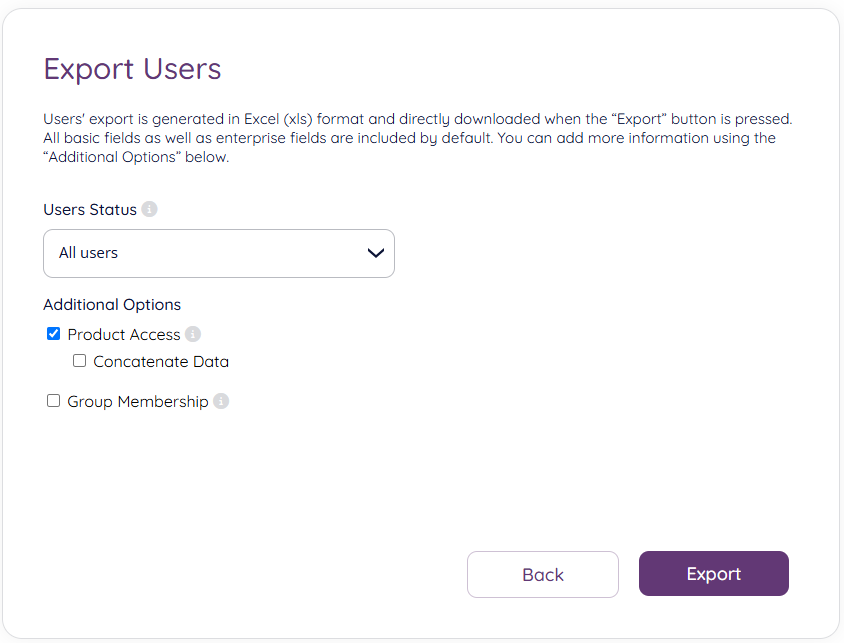Click the info icon beside Group Membership

[220, 400]
